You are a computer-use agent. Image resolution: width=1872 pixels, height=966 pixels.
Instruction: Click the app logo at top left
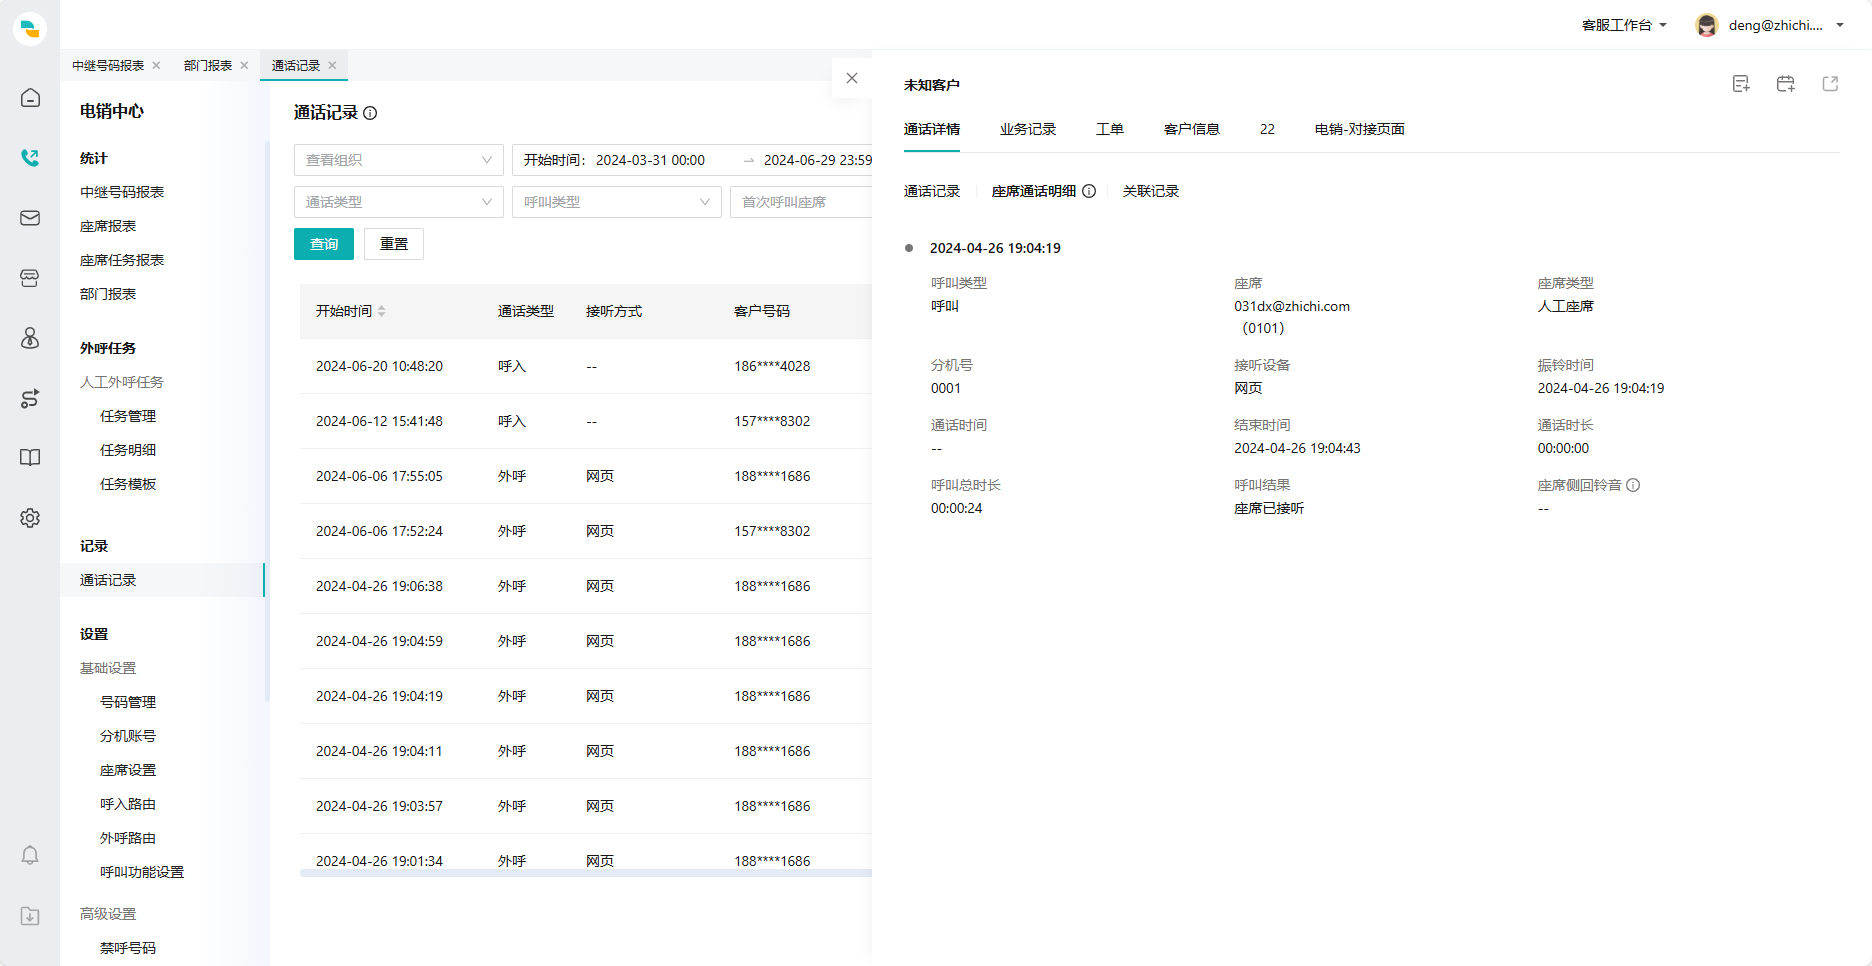tap(30, 28)
